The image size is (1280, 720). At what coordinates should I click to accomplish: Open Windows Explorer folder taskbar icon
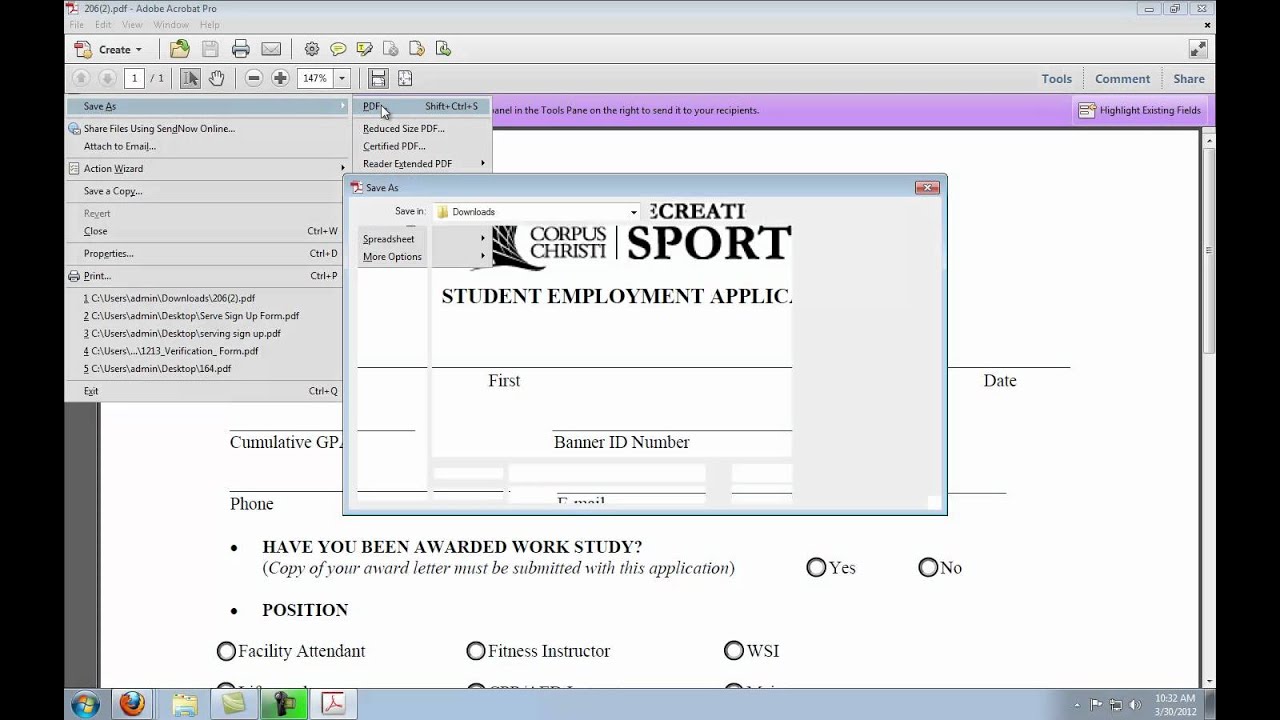[x=185, y=704]
